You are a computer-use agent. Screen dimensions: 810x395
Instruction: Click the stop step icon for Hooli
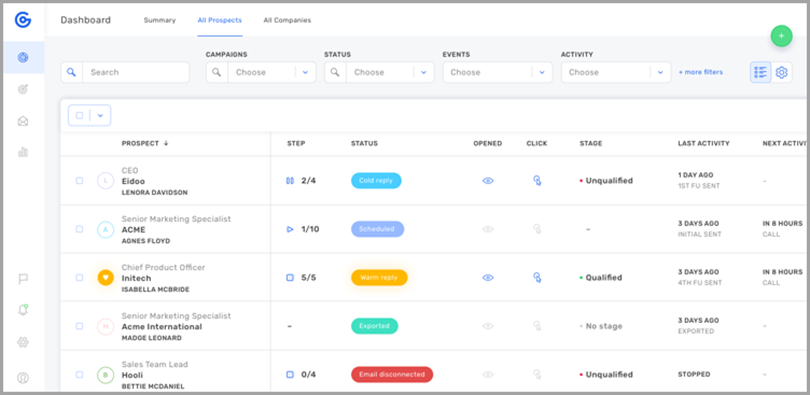290,374
